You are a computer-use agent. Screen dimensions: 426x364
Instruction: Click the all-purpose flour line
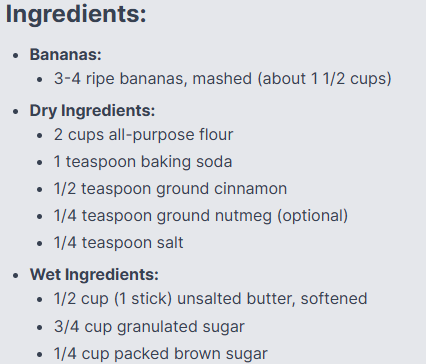pyautogui.click(x=144, y=135)
